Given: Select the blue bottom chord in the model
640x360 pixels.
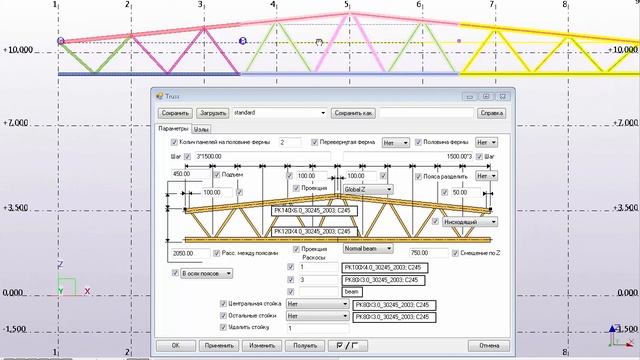Looking at the screenshot, I should 149,74.
